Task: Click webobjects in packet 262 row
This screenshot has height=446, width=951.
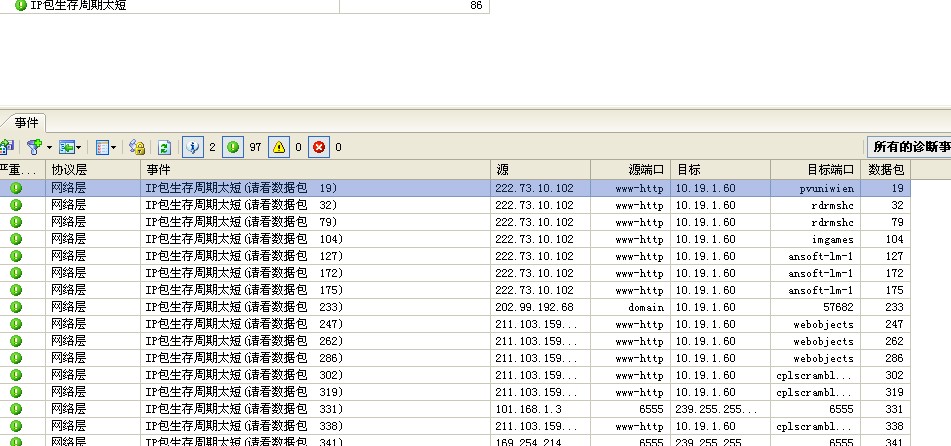Action: click(x=823, y=341)
